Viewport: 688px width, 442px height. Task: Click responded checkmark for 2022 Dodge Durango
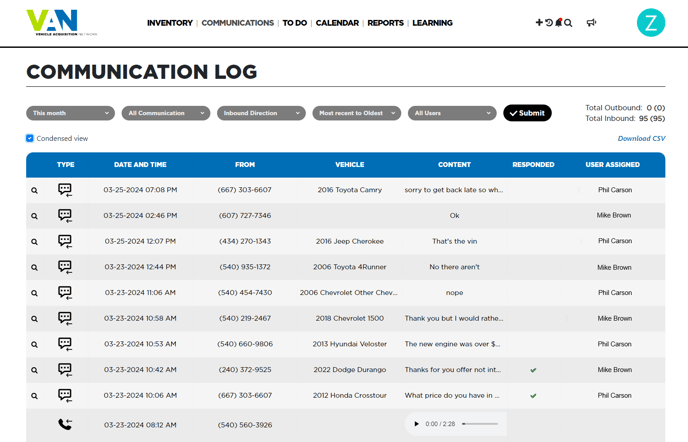point(533,370)
